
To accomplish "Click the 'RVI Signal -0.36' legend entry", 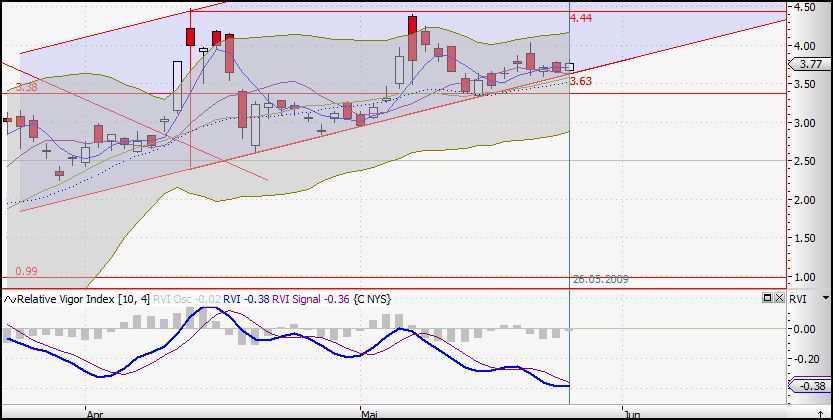I will [x=310, y=299].
